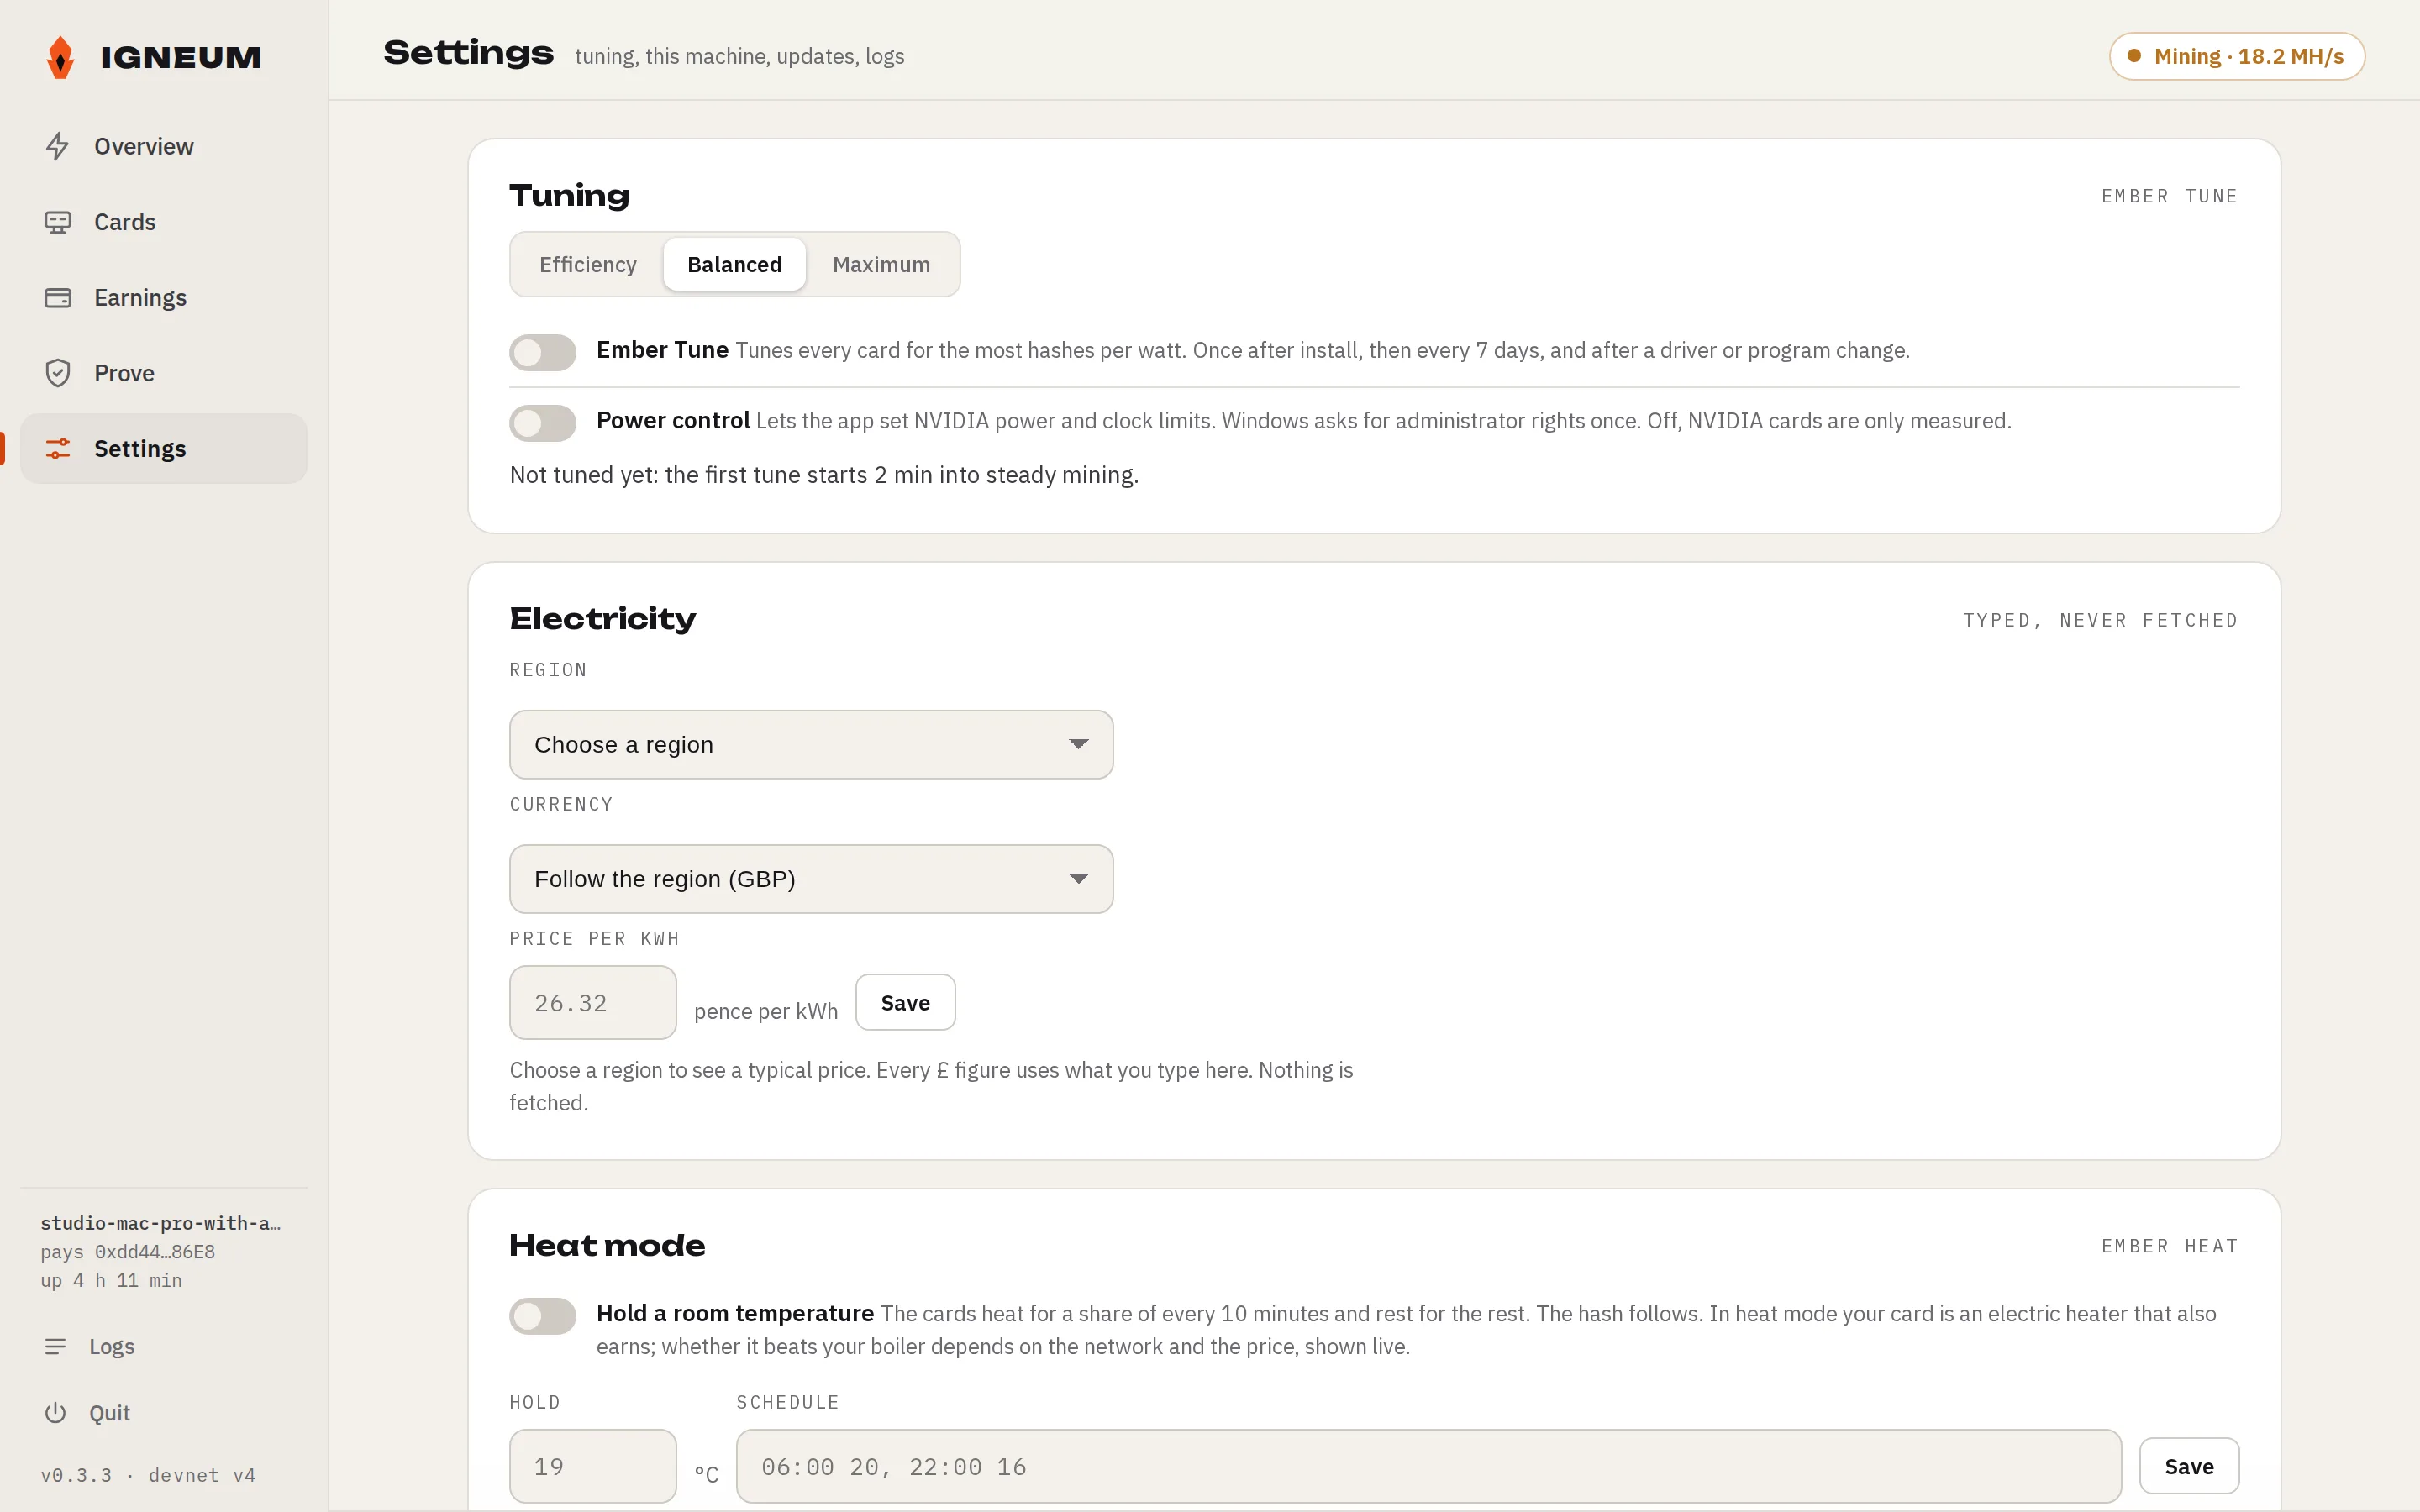This screenshot has height=1512, width=2420.
Task: Go to the Cards page
Action: [164, 222]
